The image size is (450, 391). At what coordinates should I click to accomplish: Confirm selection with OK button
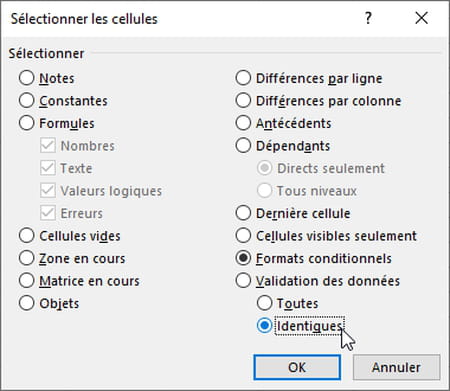pos(297,367)
